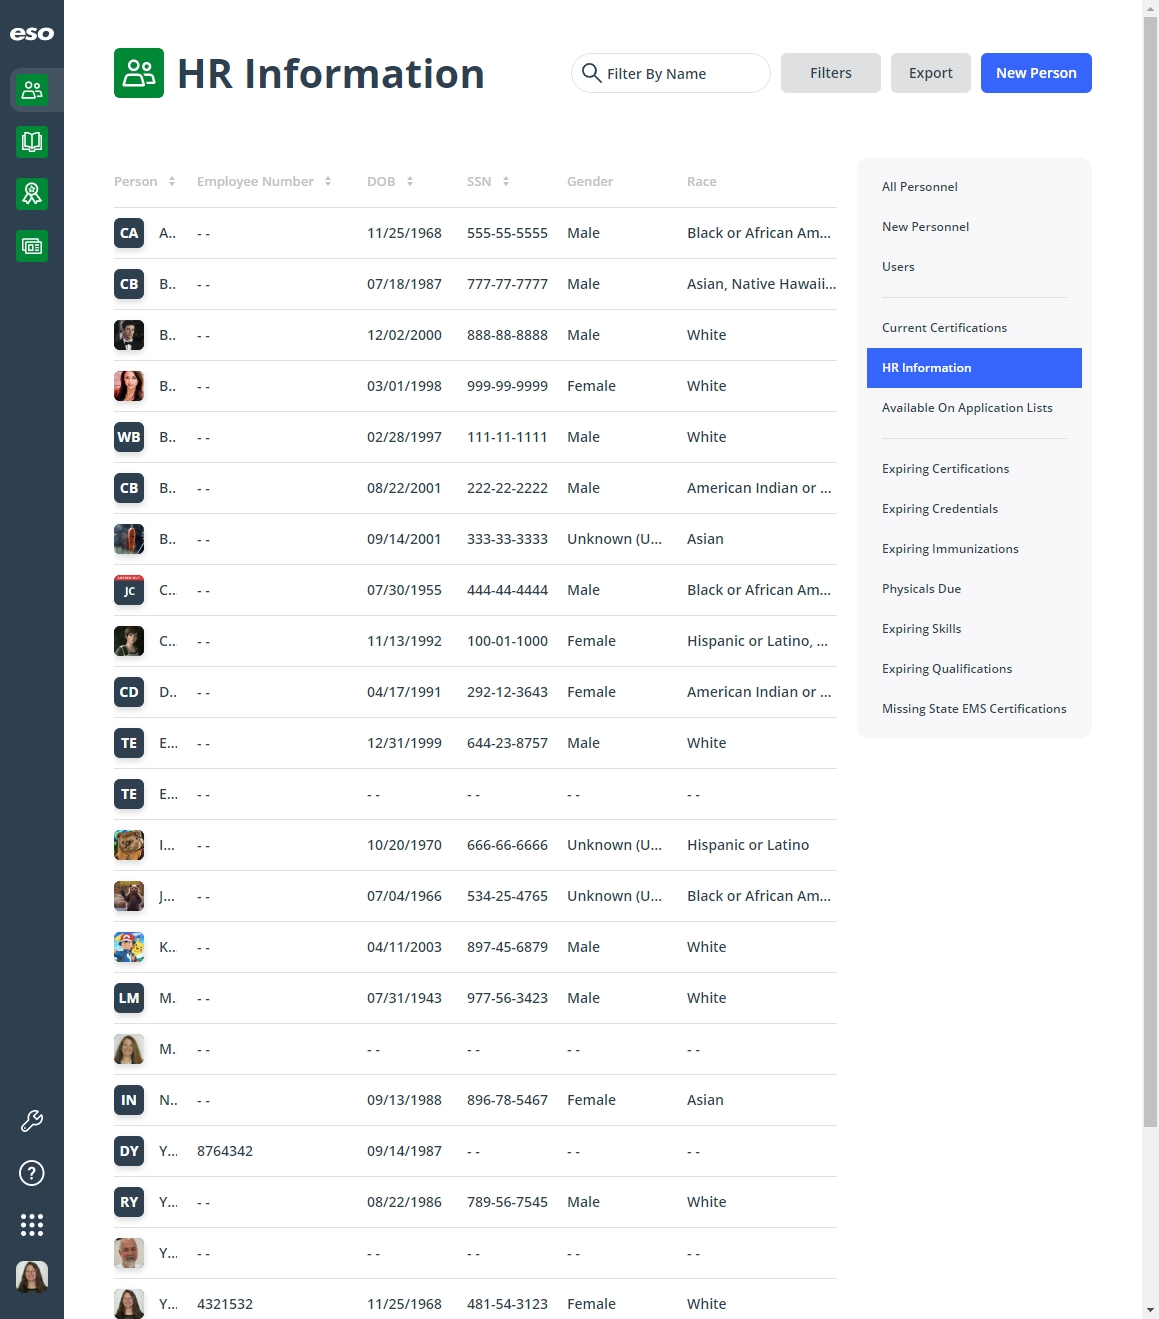Focus the Filter By Name search field

click(671, 73)
